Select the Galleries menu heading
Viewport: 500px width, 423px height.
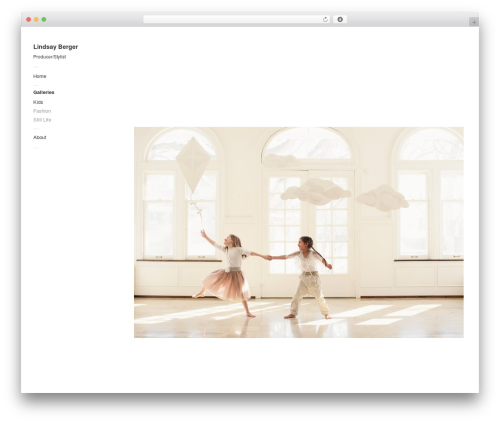point(44,92)
